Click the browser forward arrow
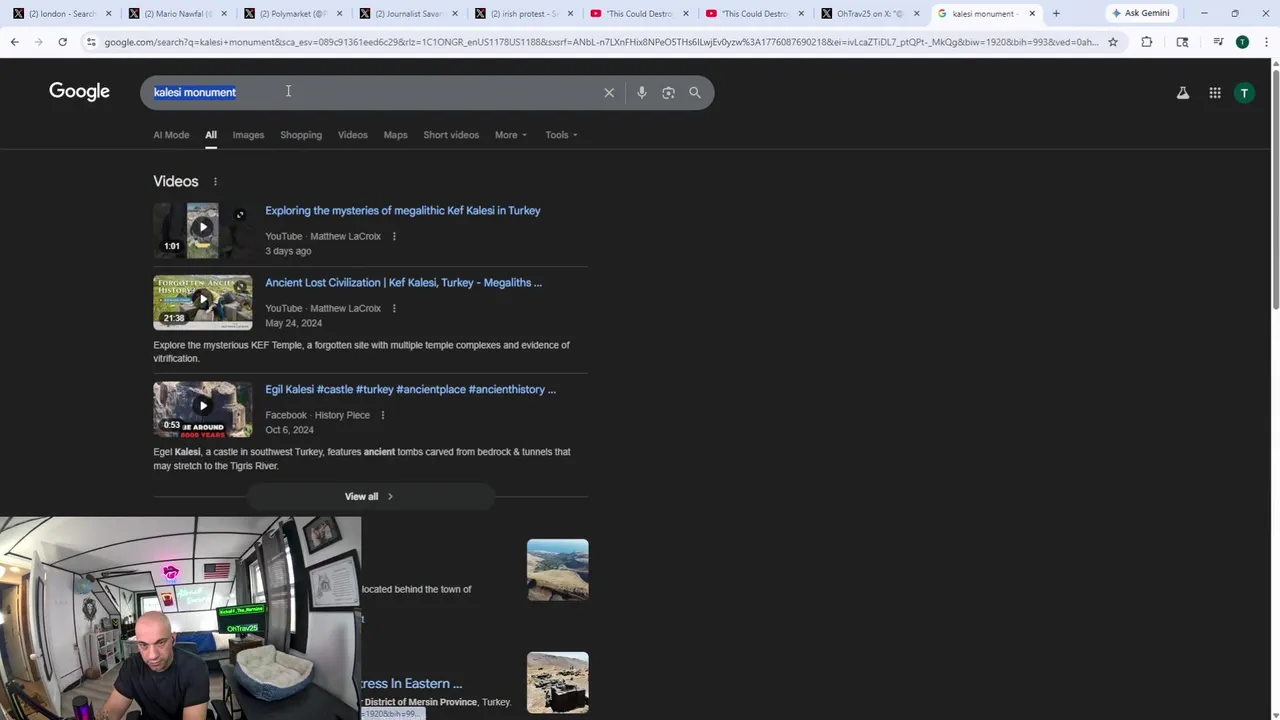 tap(38, 42)
